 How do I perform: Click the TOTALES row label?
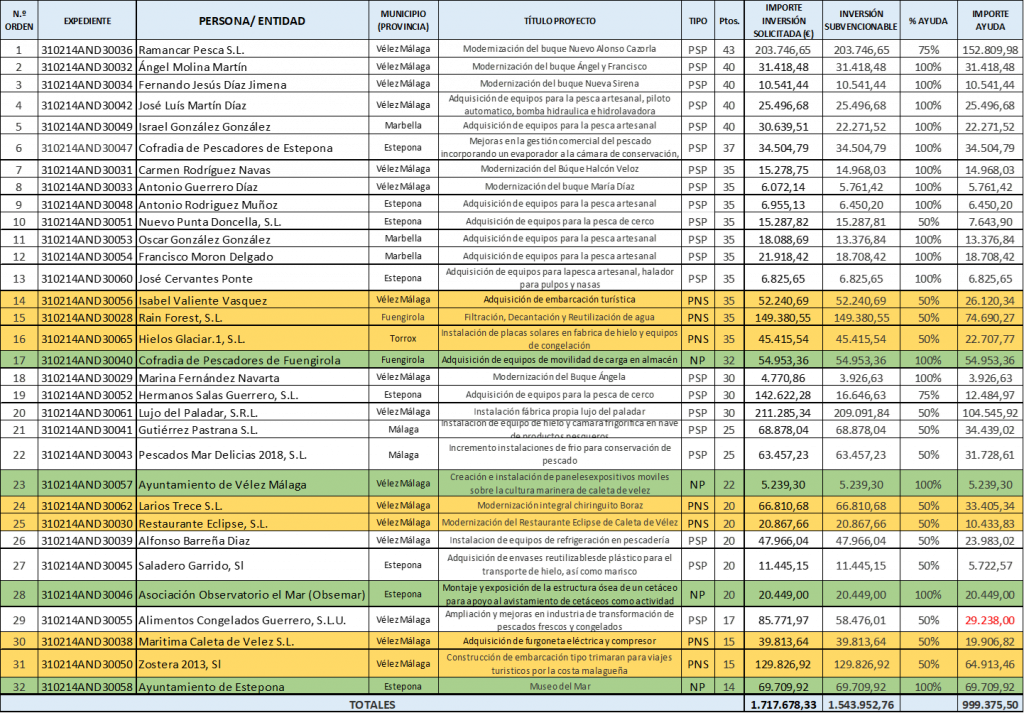371,704
